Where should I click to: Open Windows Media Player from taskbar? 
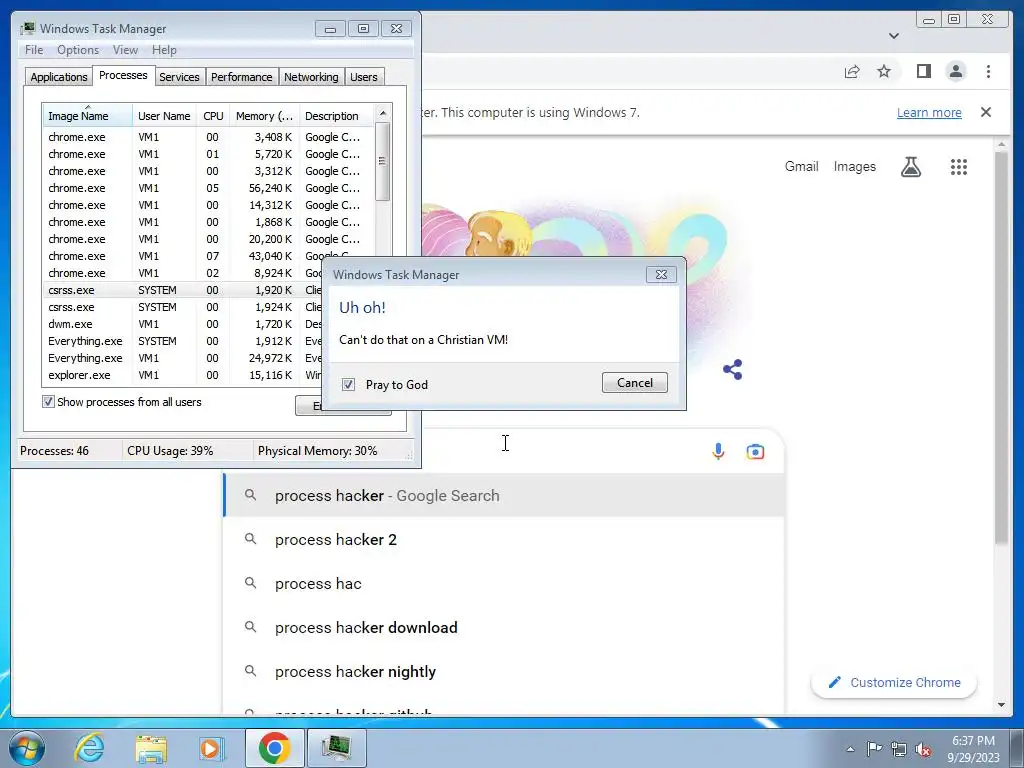tap(210, 748)
